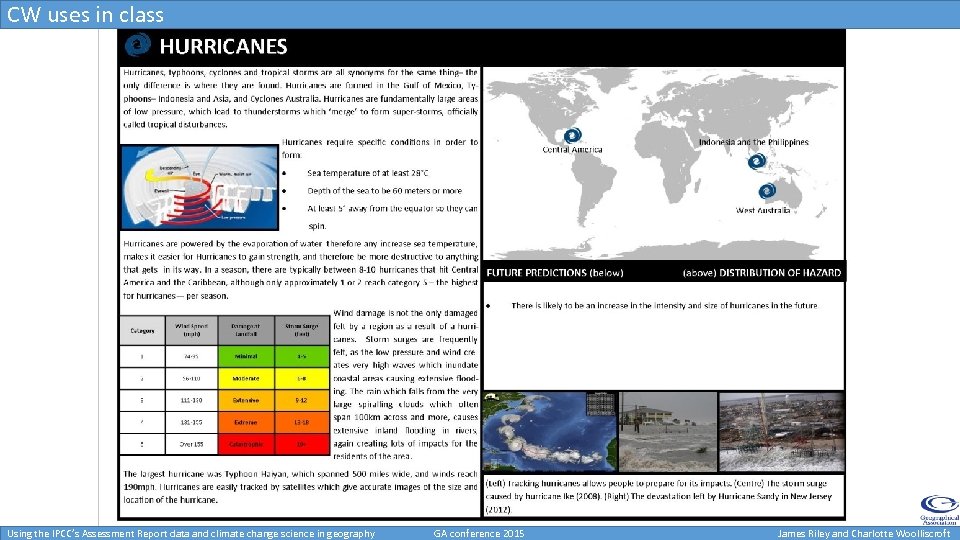Click the 'Over 155' wind speed cell
Image resolution: width=960 pixels, height=540 pixels.
pos(191,444)
